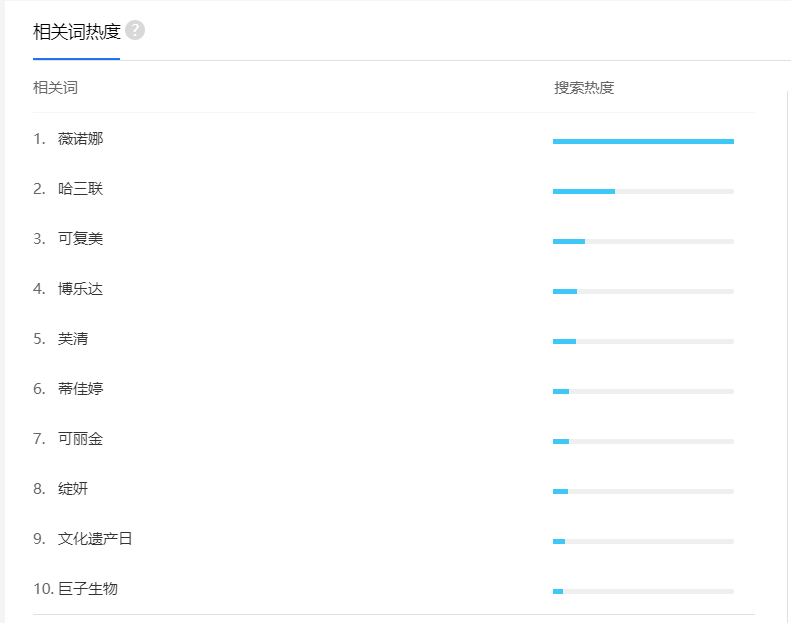Image resolution: width=791 pixels, height=623 pixels.
Task: Click the 可复美 search heat bar
Action: pyautogui.click(x=643, y=241)
